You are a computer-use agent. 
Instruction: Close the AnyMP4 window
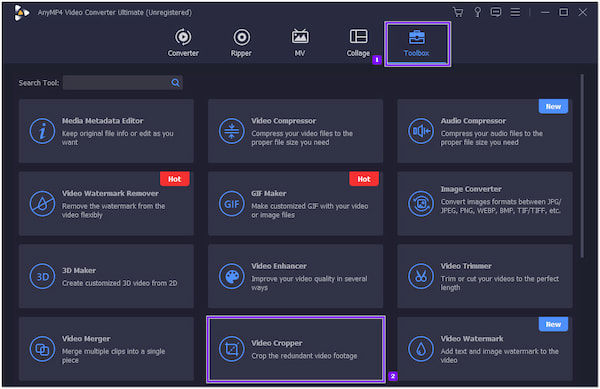(582, 12)
